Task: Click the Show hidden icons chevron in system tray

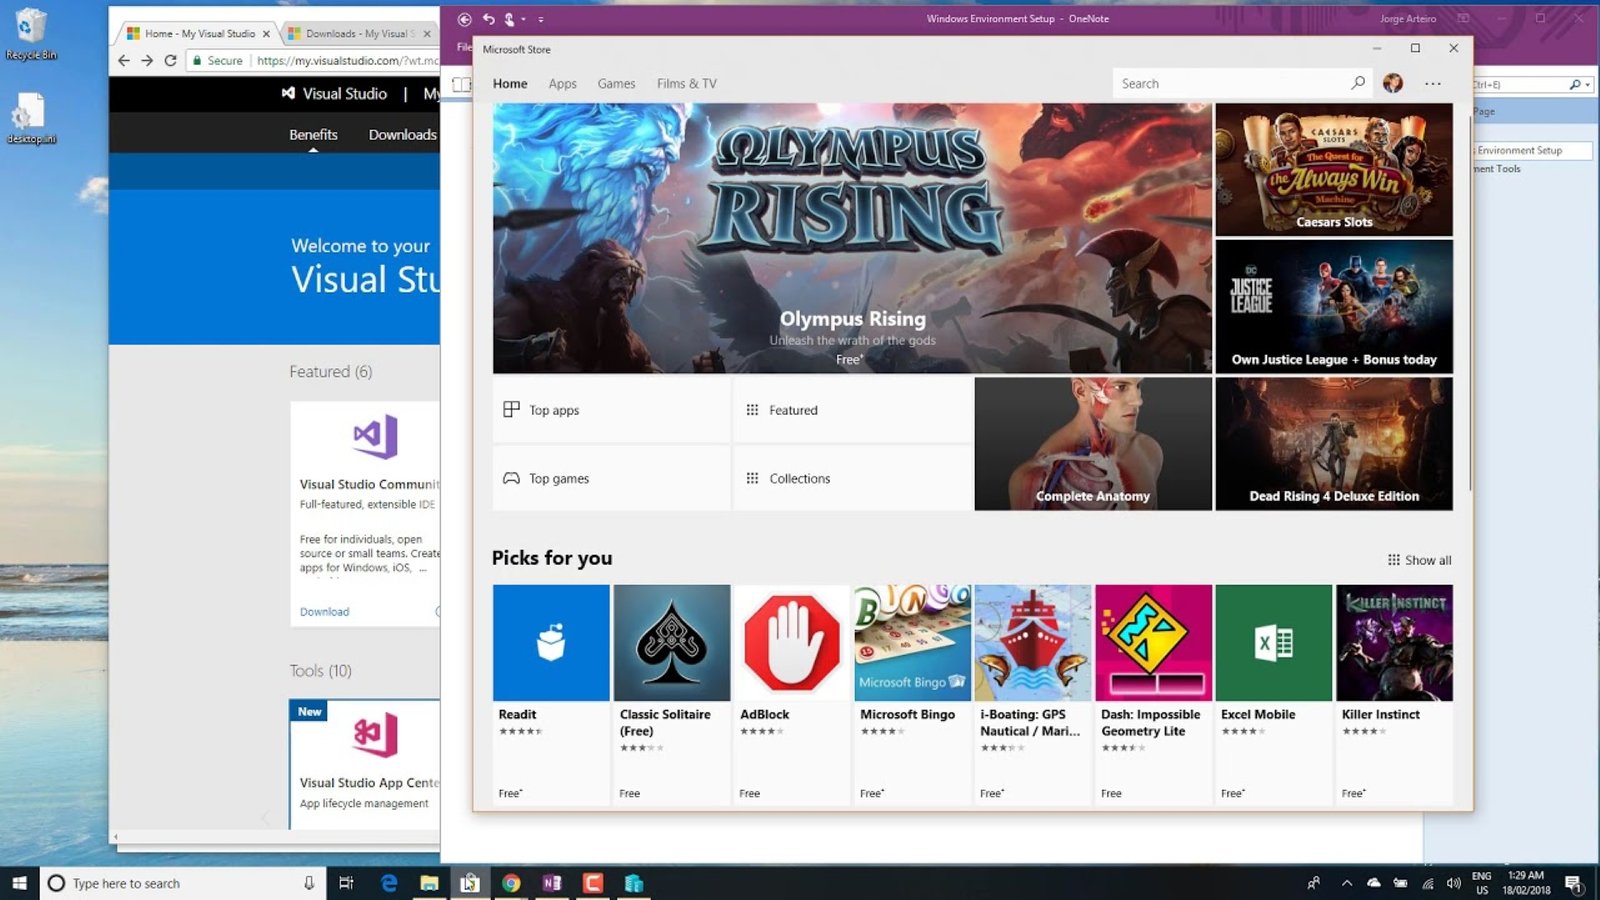Action: point(1346,883)
